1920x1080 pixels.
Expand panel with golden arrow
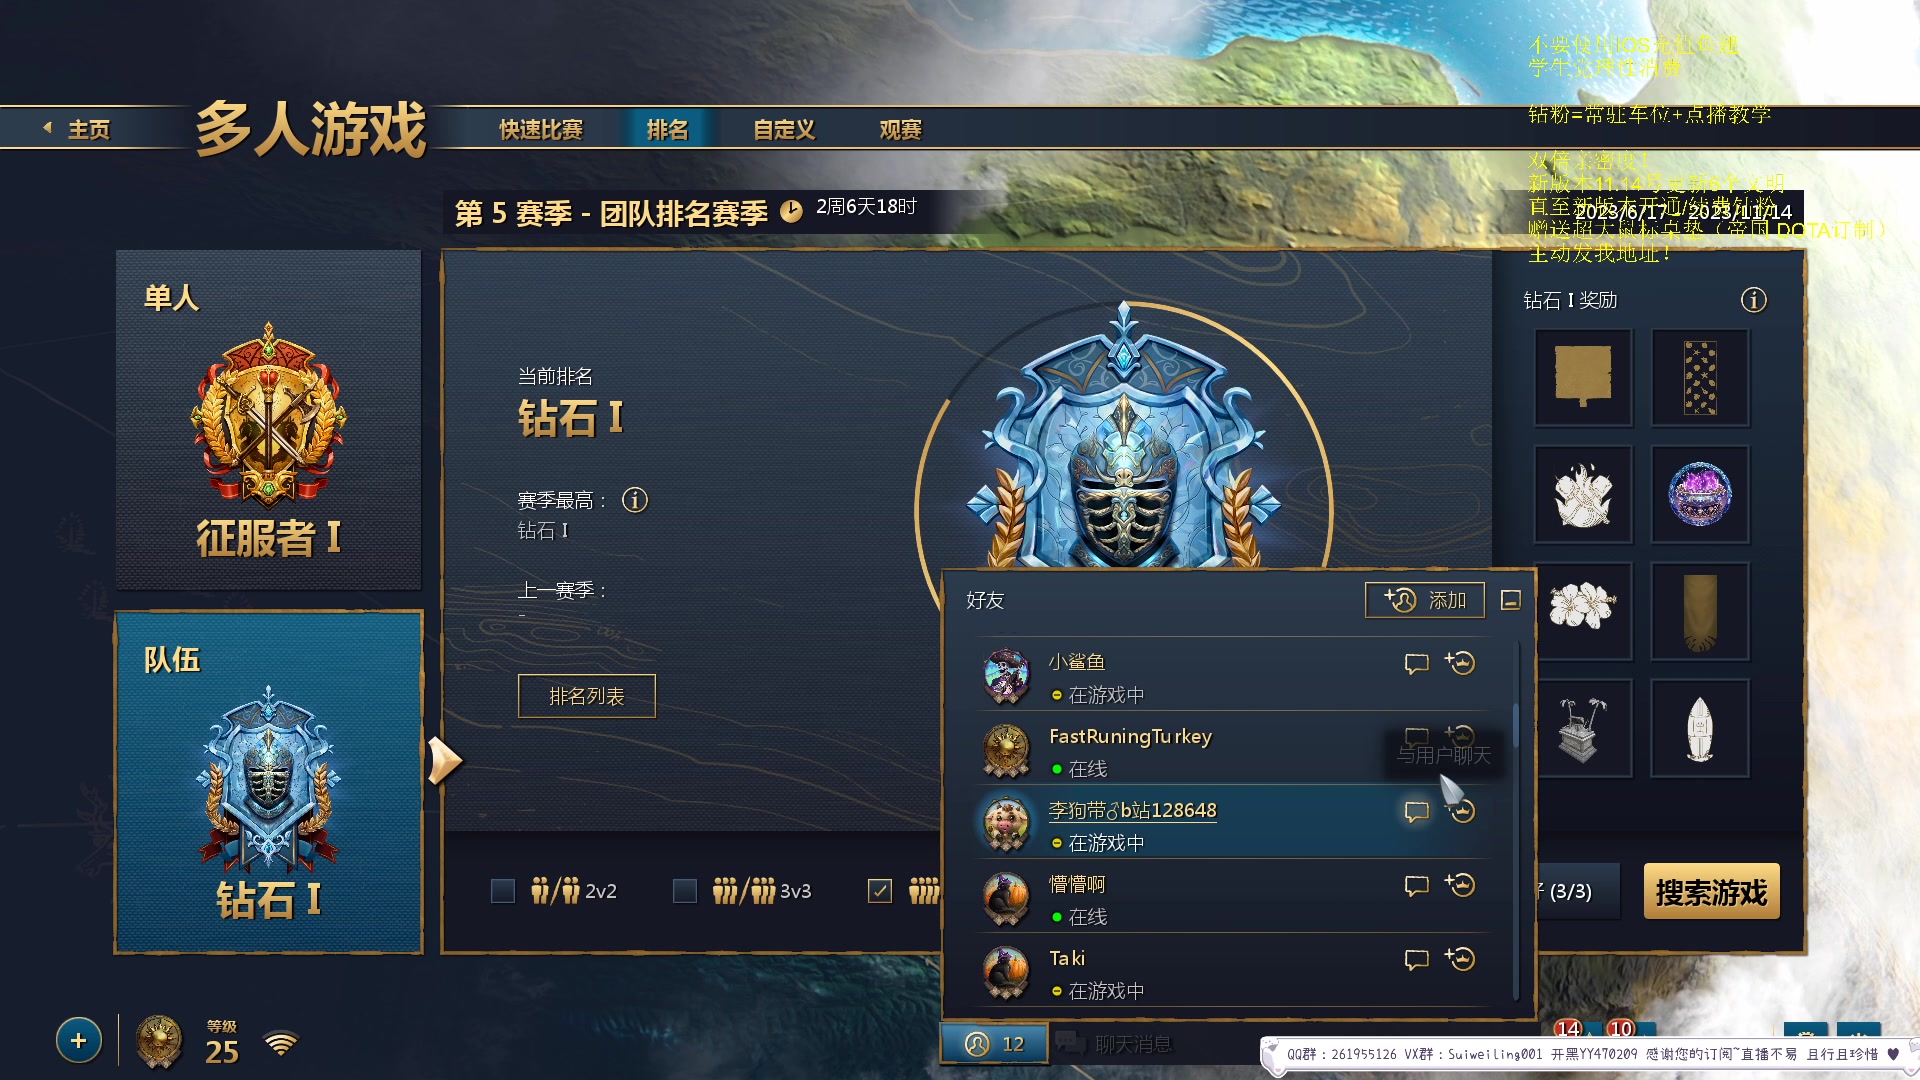444,761
